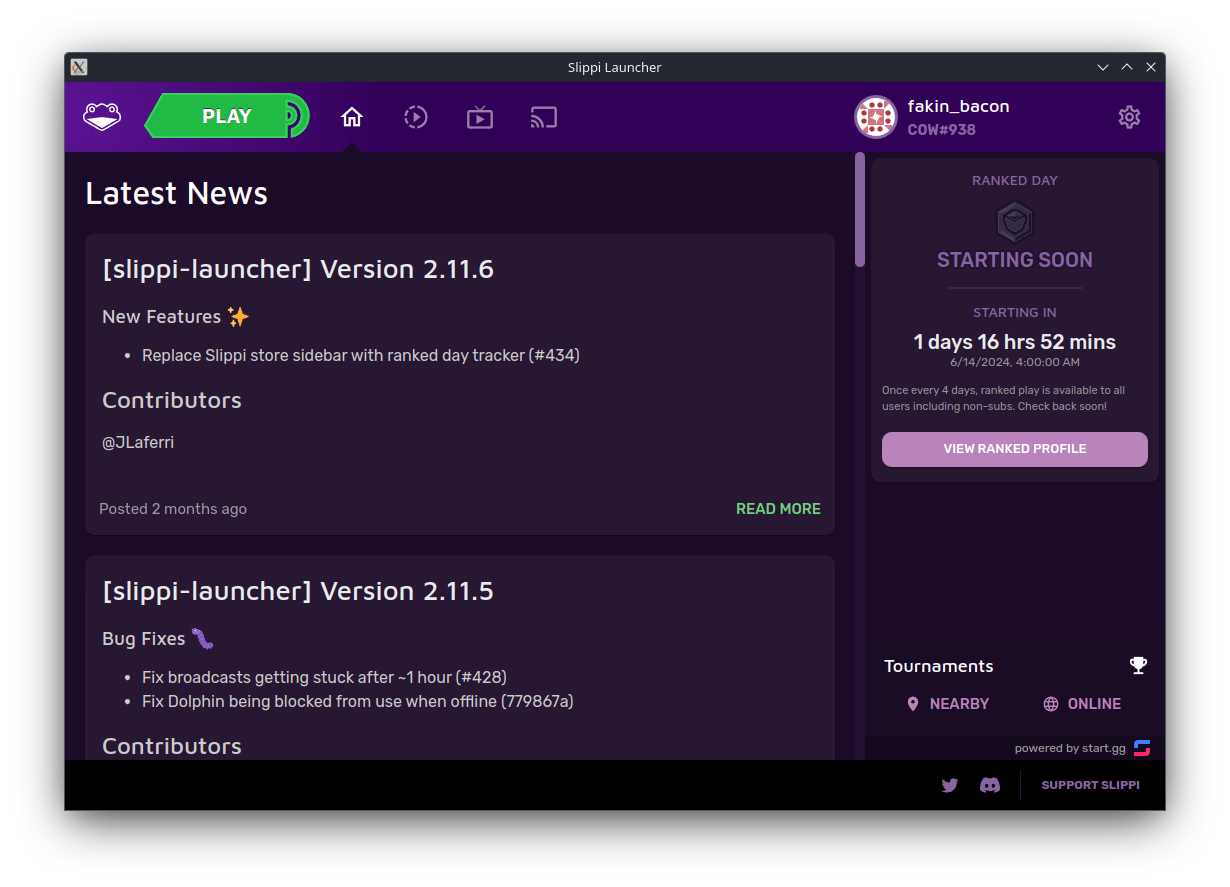Launch the game with PLAY button

click(x=227, y=116)
